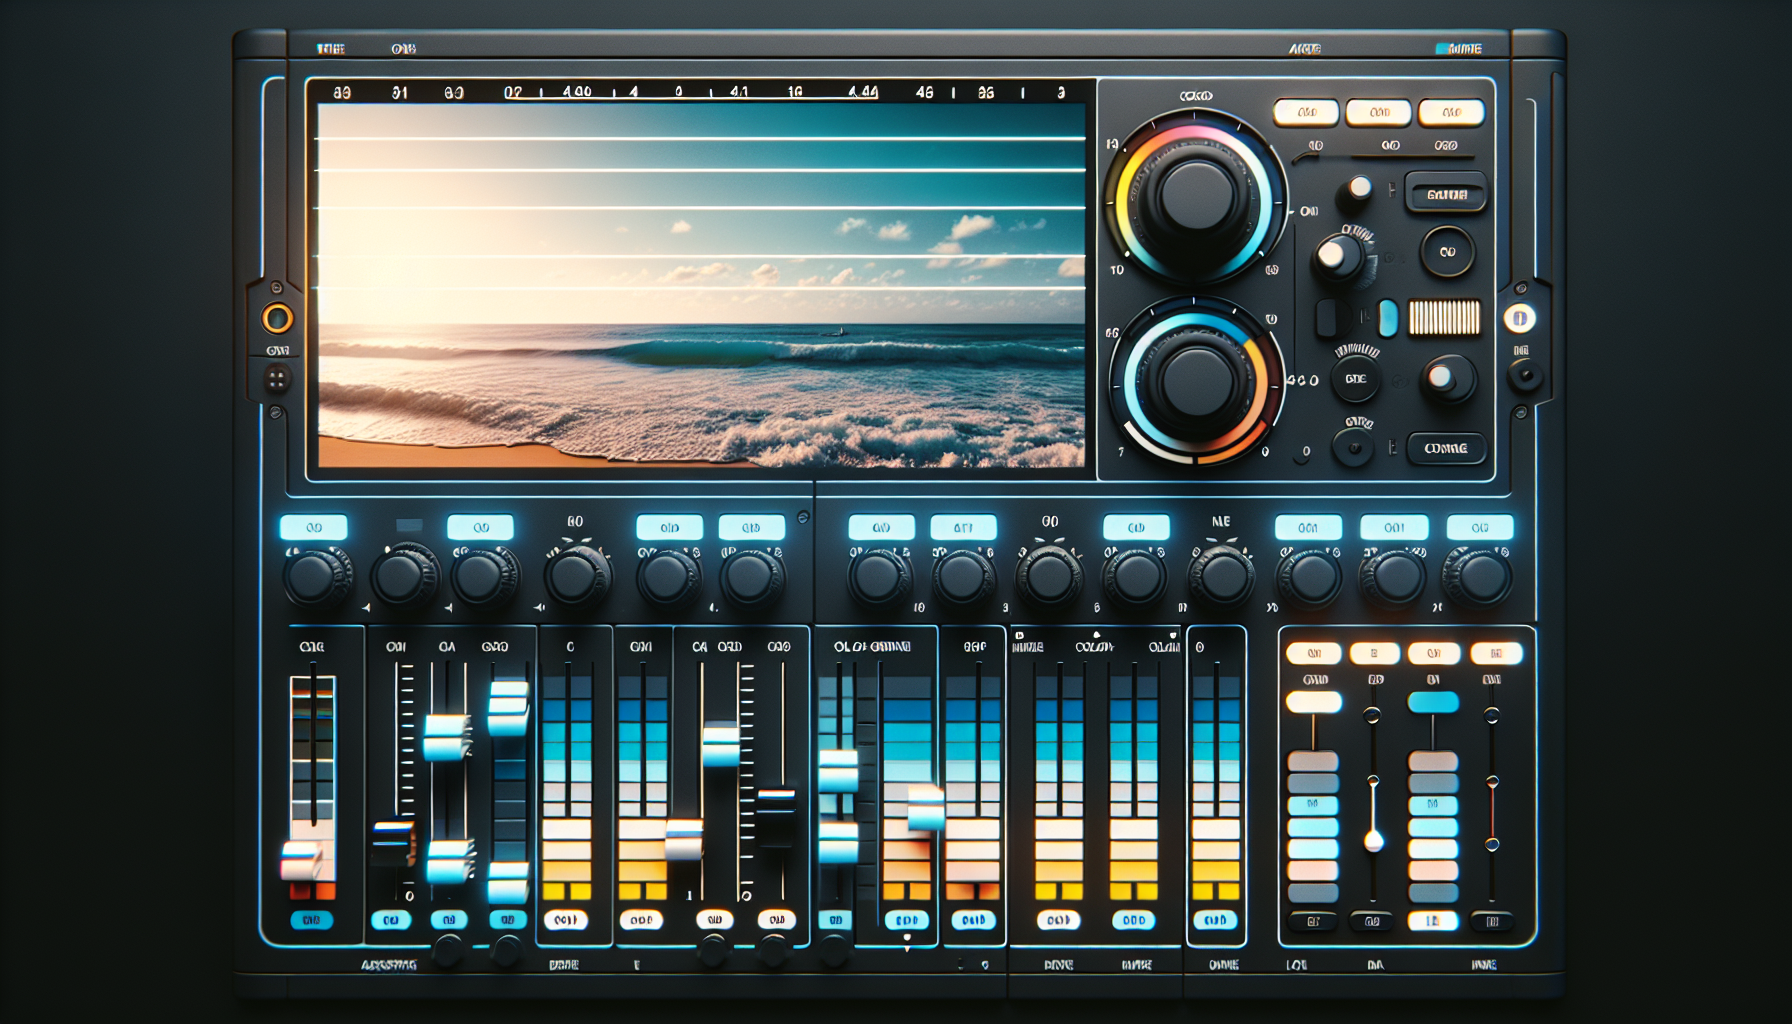Toggle the leftmost cyan button above the knob row
Screen dimensions: 1792x1024
(314, 527)
